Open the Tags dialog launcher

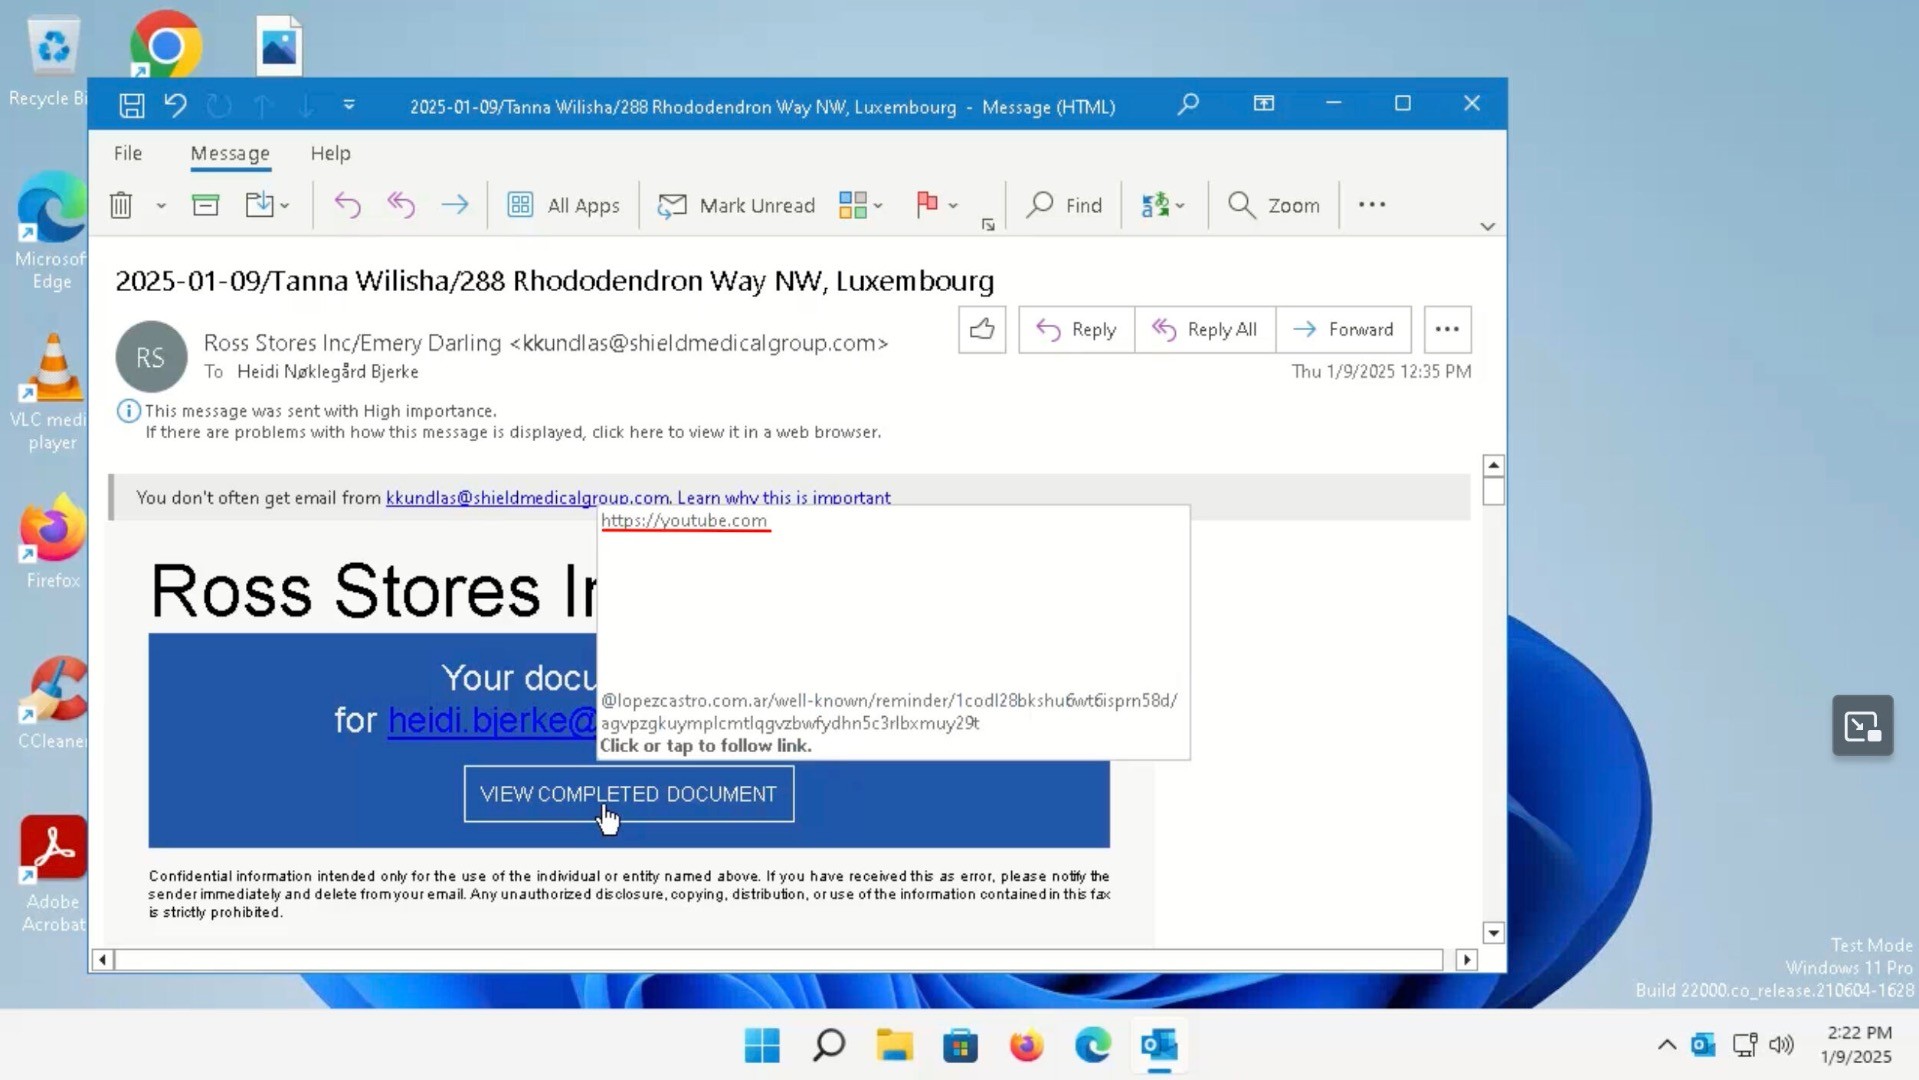pyautogui.click(x=988, y=225)
